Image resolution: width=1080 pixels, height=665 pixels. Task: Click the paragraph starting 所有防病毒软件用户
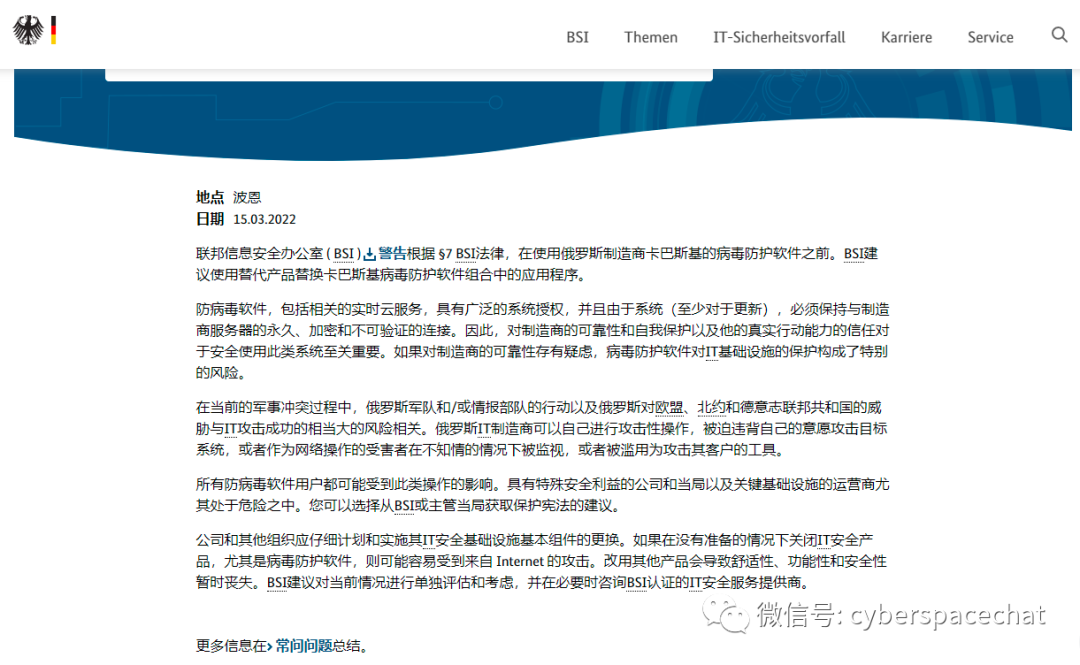pos(543,495)
